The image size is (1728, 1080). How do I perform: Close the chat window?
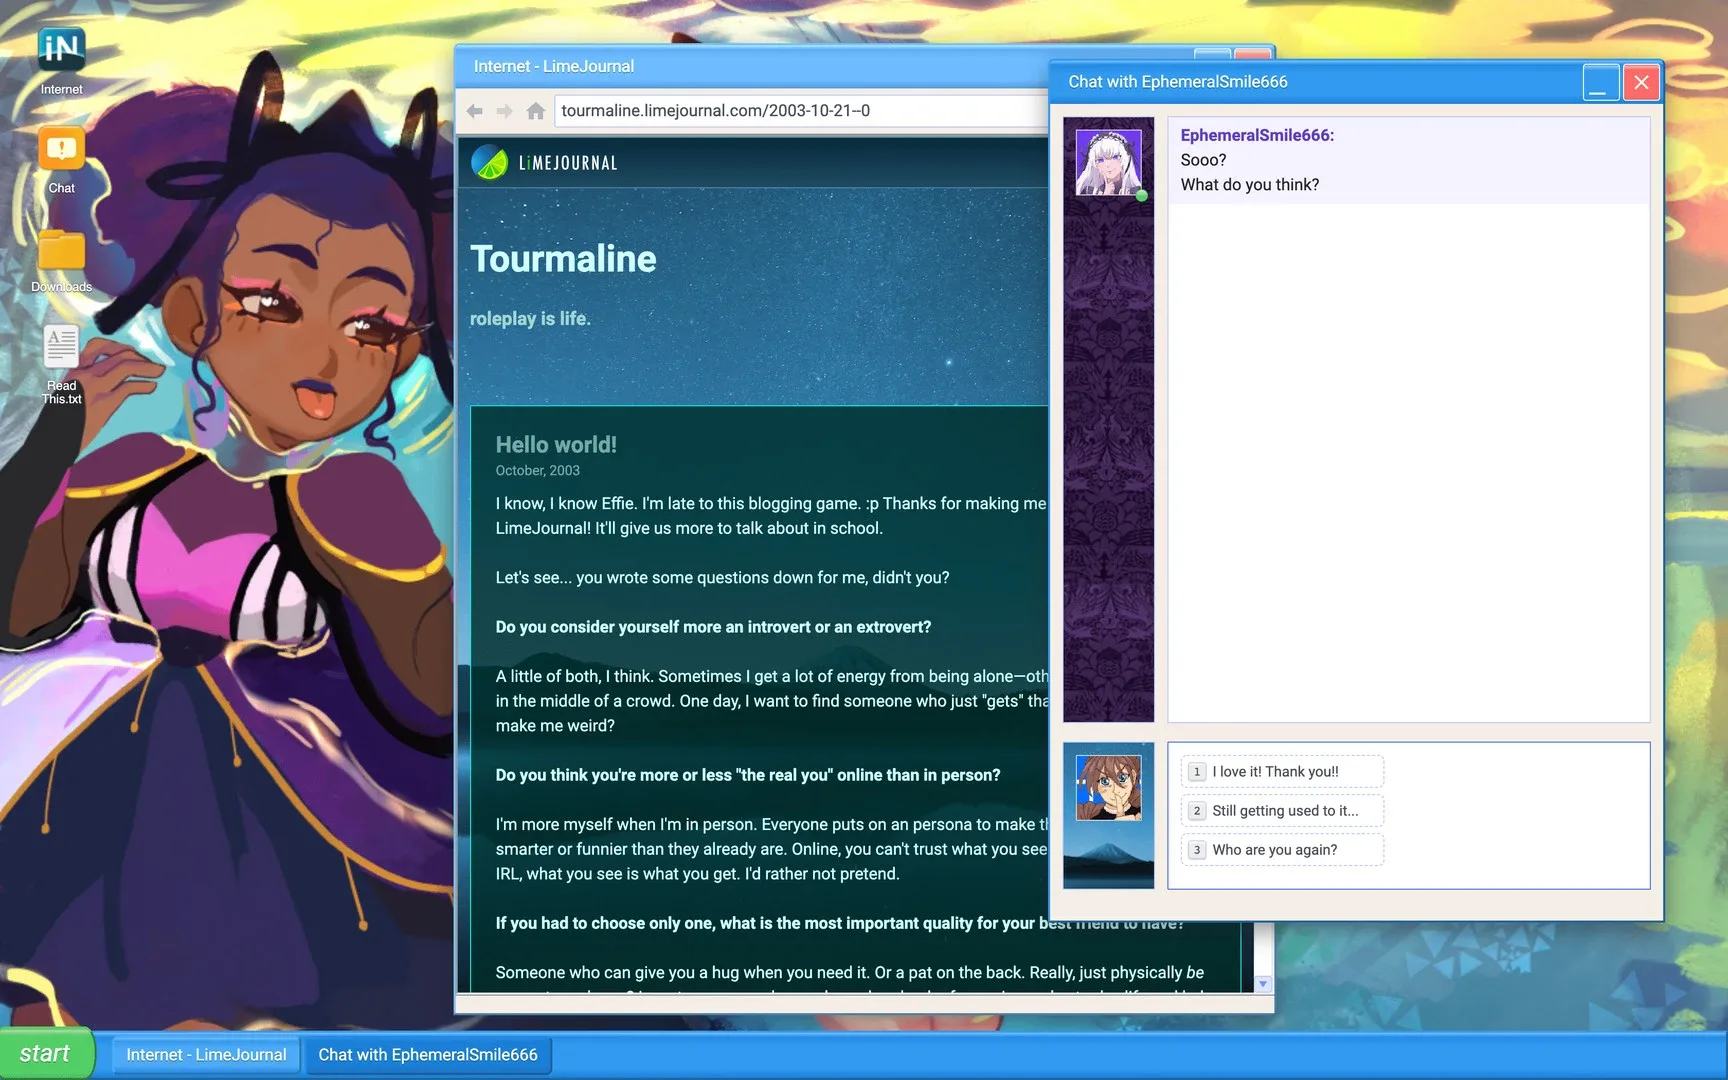point(1641,83)
